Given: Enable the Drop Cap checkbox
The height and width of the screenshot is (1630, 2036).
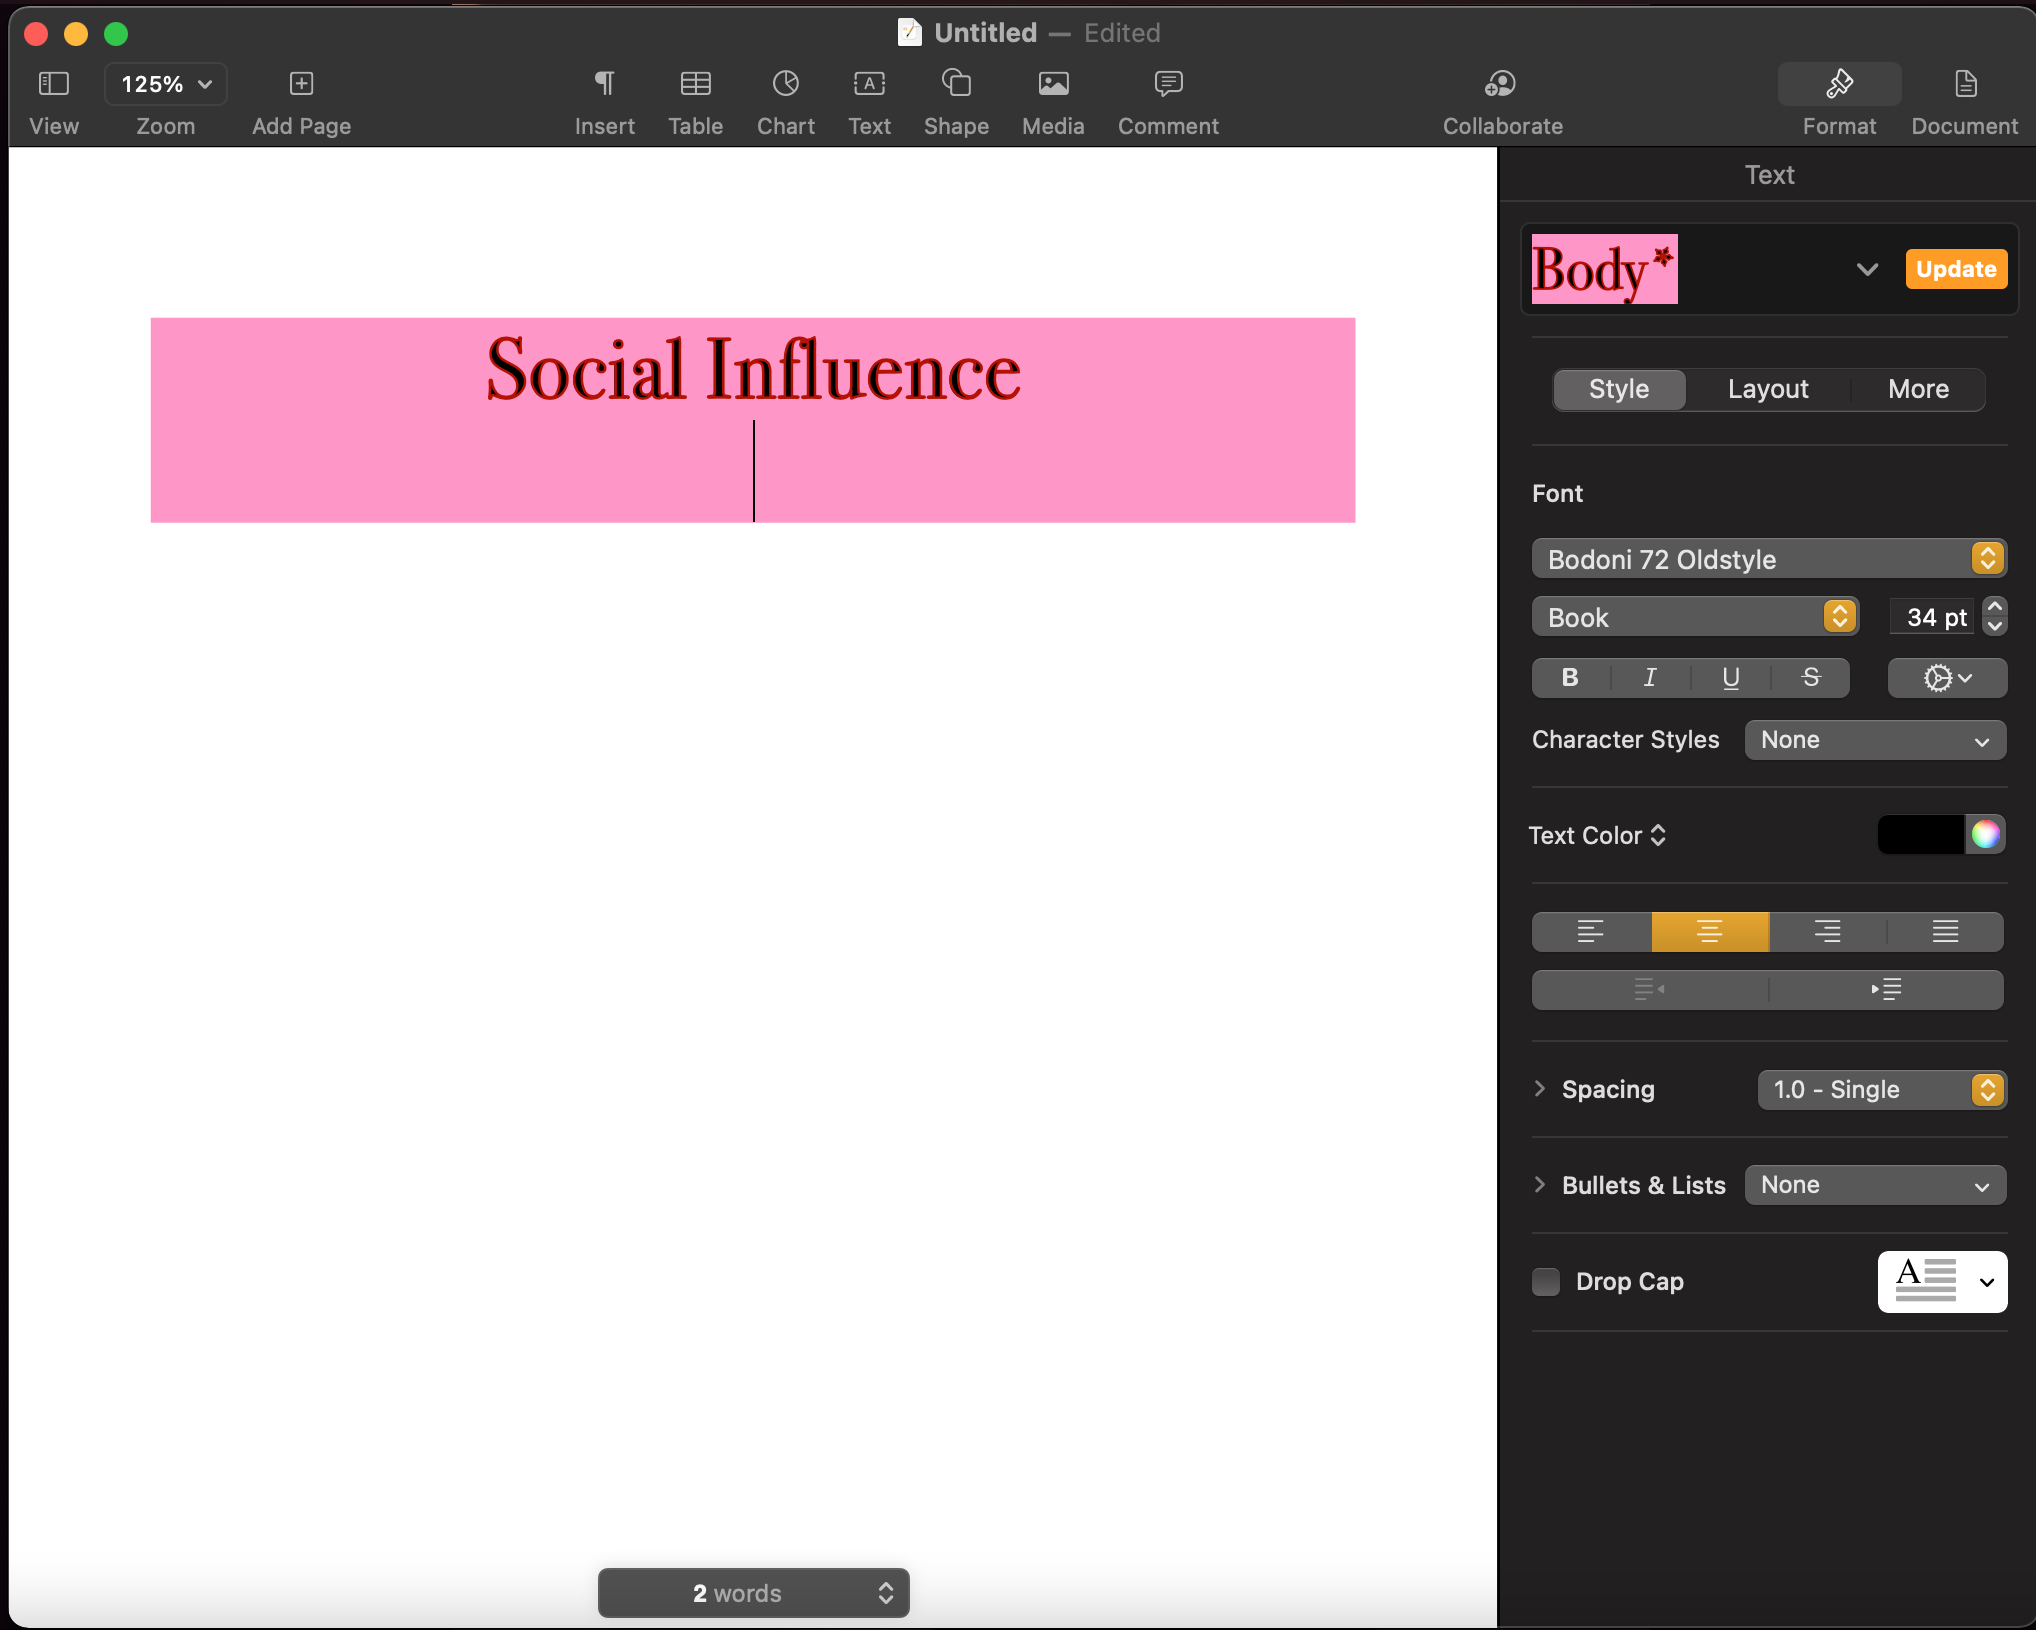Looking at the screenshot, I should (1546, 1281).
